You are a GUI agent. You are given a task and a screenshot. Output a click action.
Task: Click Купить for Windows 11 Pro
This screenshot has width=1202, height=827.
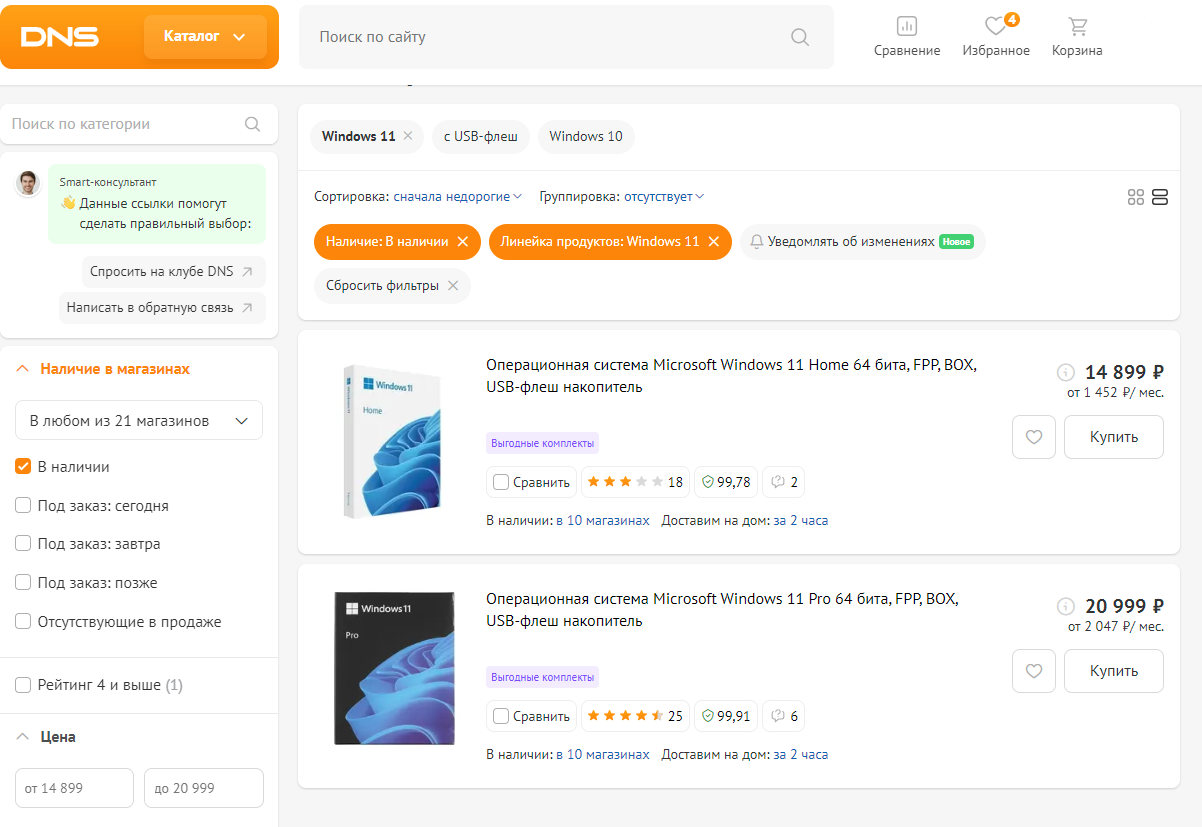[1114, 671]
